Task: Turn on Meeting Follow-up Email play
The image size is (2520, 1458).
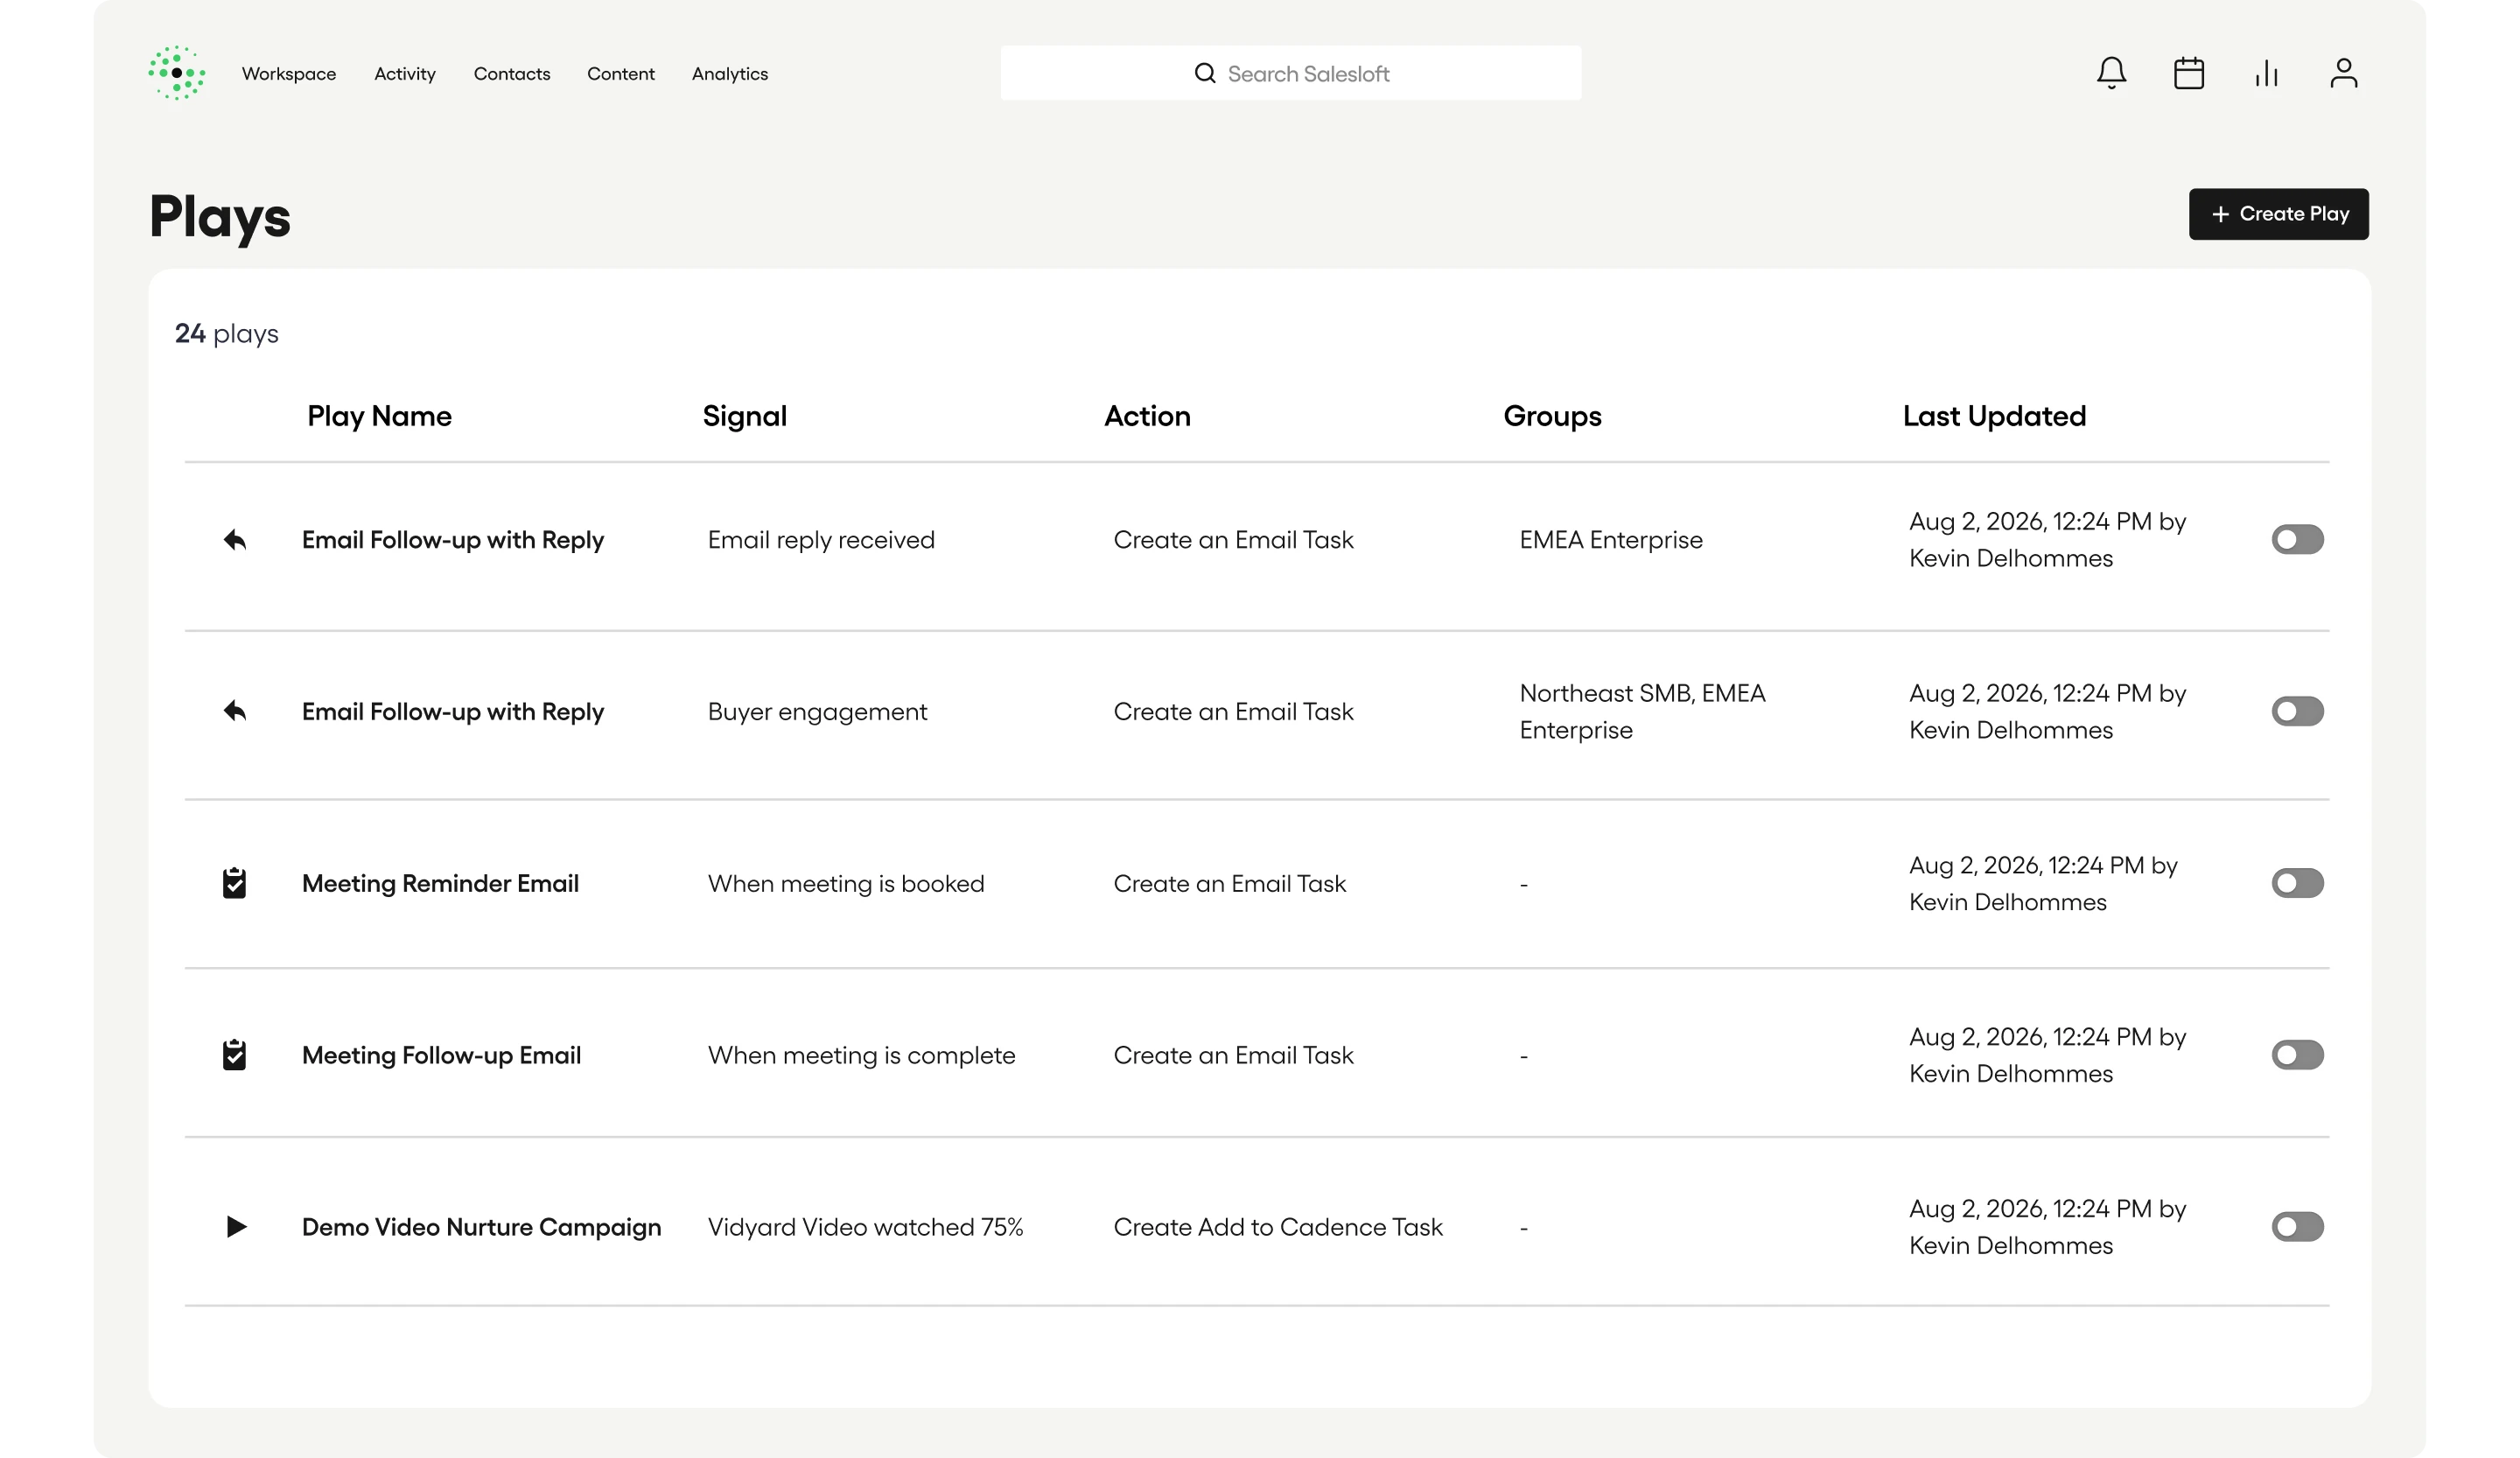Action: click(x=2297, y=1055)
